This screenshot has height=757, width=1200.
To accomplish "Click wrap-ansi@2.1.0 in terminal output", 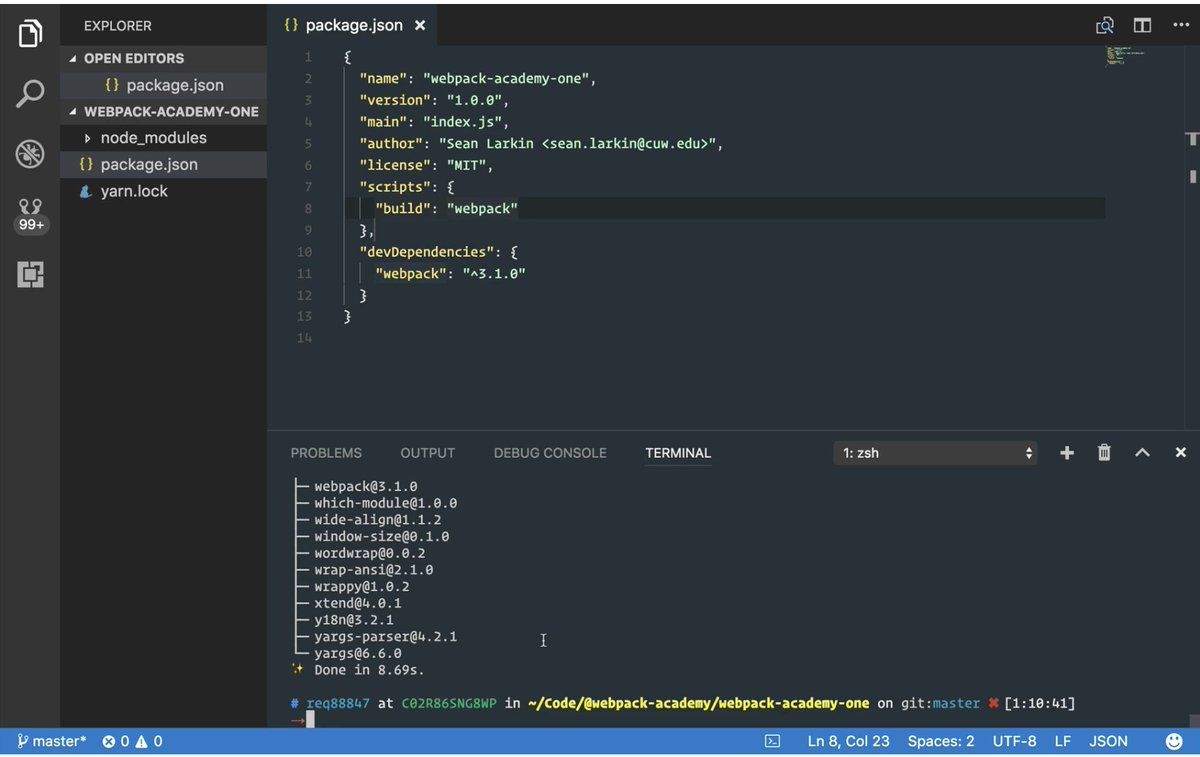I will 374,570.
